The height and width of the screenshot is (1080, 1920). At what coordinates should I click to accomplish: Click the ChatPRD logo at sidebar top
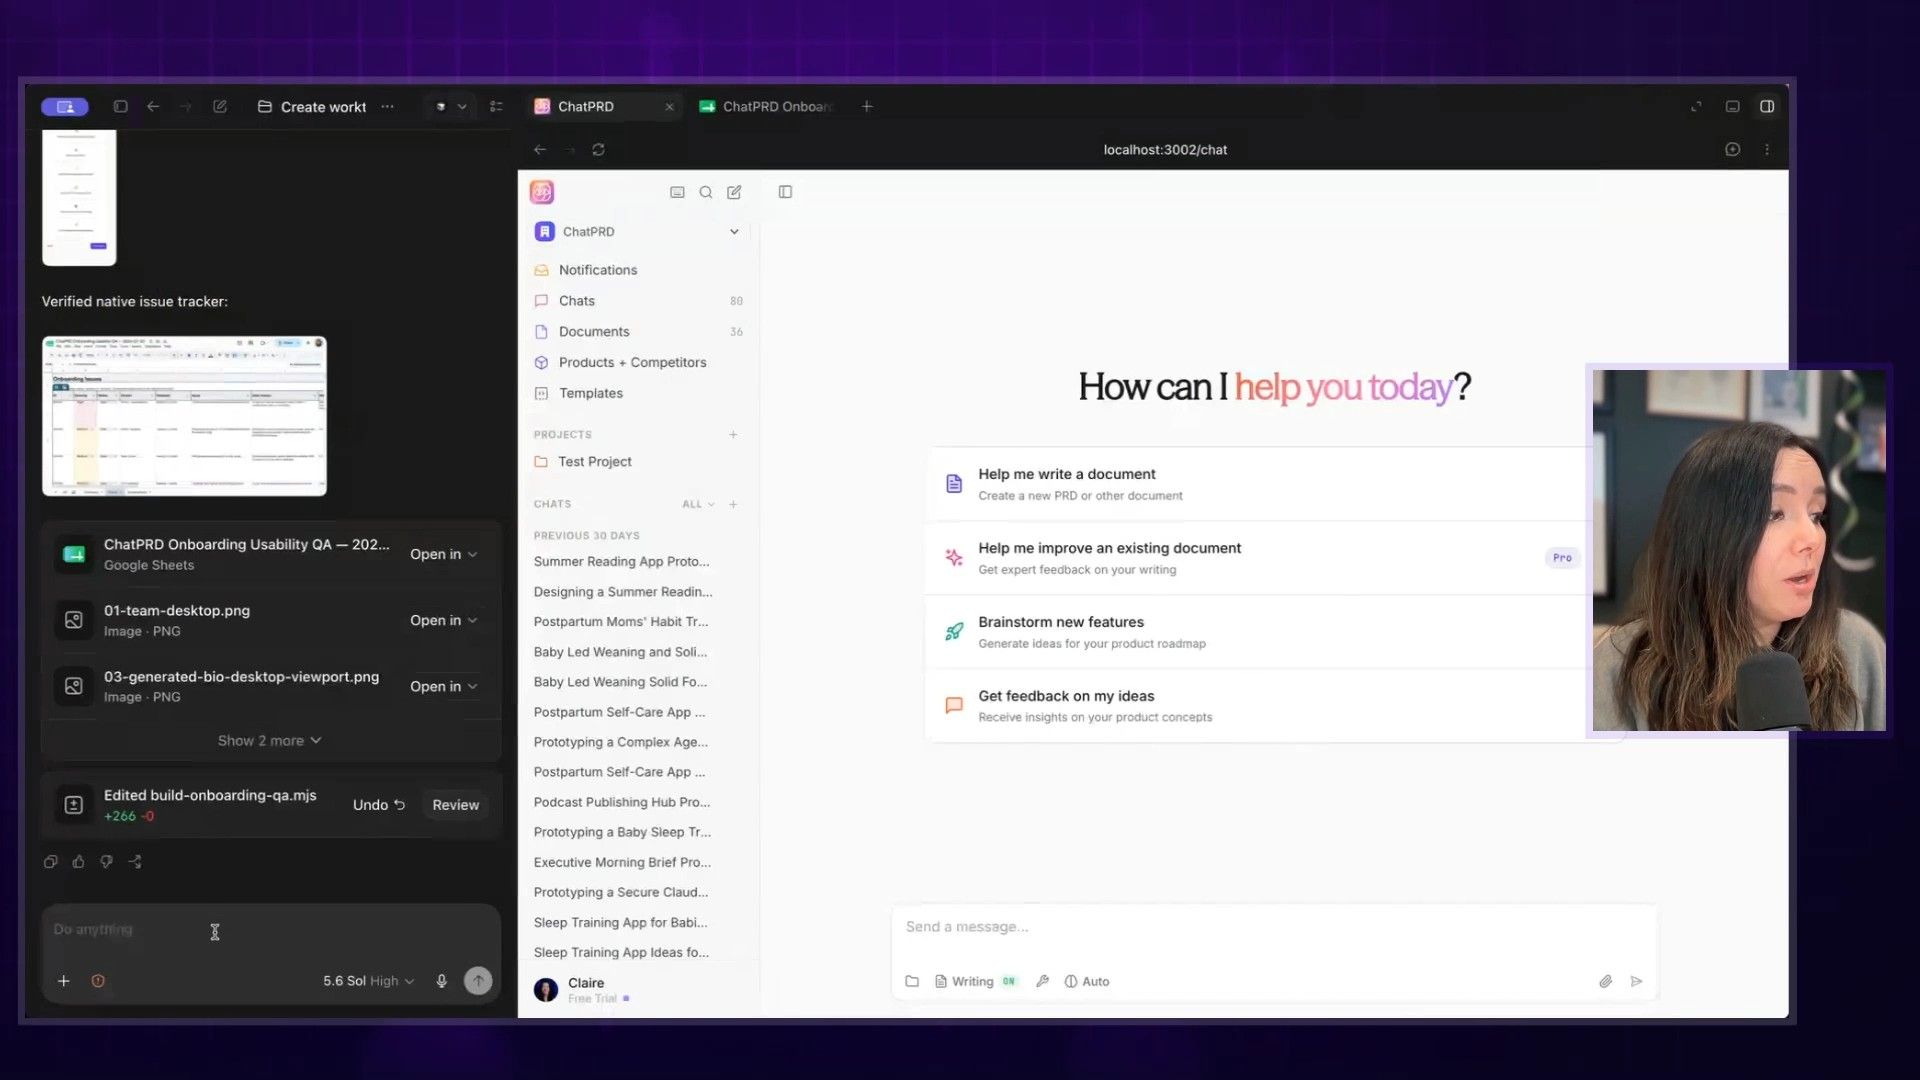pos(542,192)
